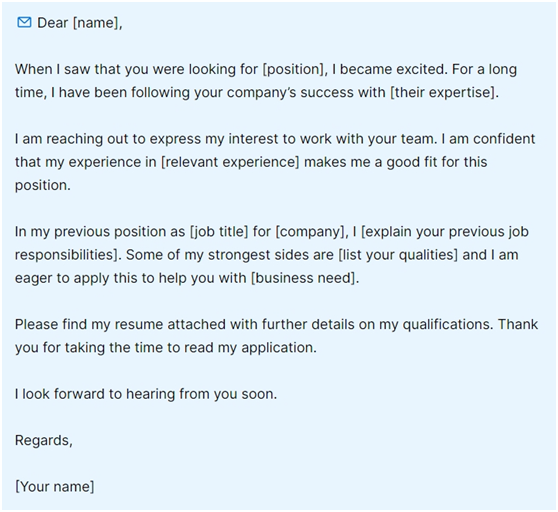Click the [position] placeholder text
Image resolution: width=558 pixels, height=512 pixels.
[x=293, y=69]
